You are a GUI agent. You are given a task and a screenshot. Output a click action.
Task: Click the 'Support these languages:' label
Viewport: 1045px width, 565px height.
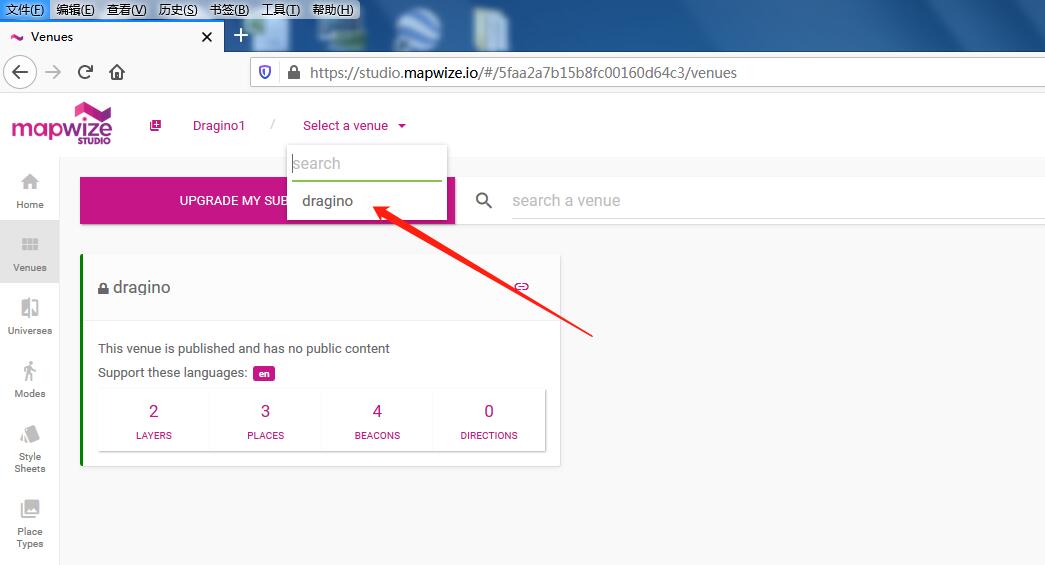point(173,372)
